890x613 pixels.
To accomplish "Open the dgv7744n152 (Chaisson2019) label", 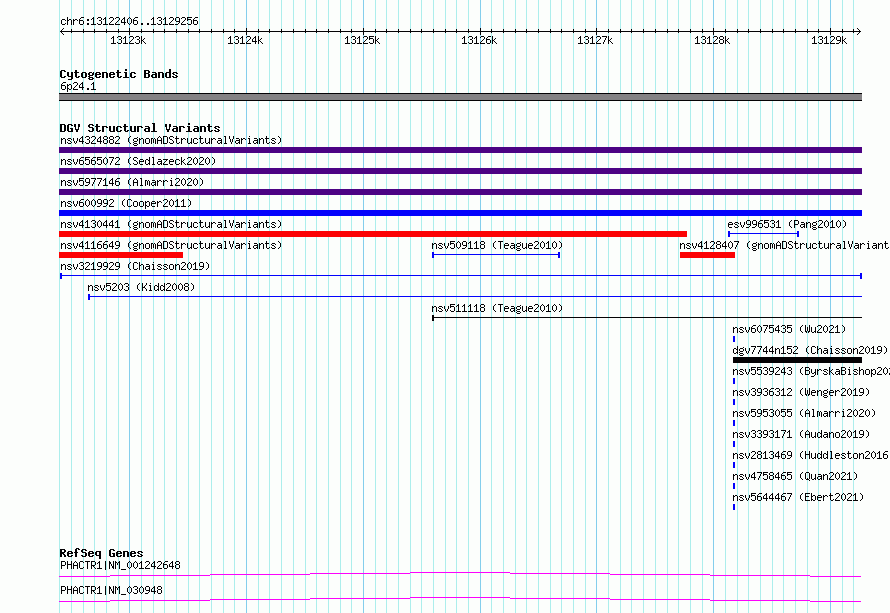I will (x=810, y=350).
